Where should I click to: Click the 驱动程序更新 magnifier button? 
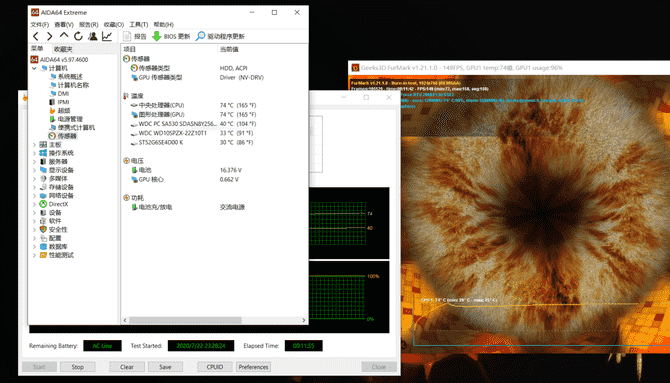[x=220, y=36]
